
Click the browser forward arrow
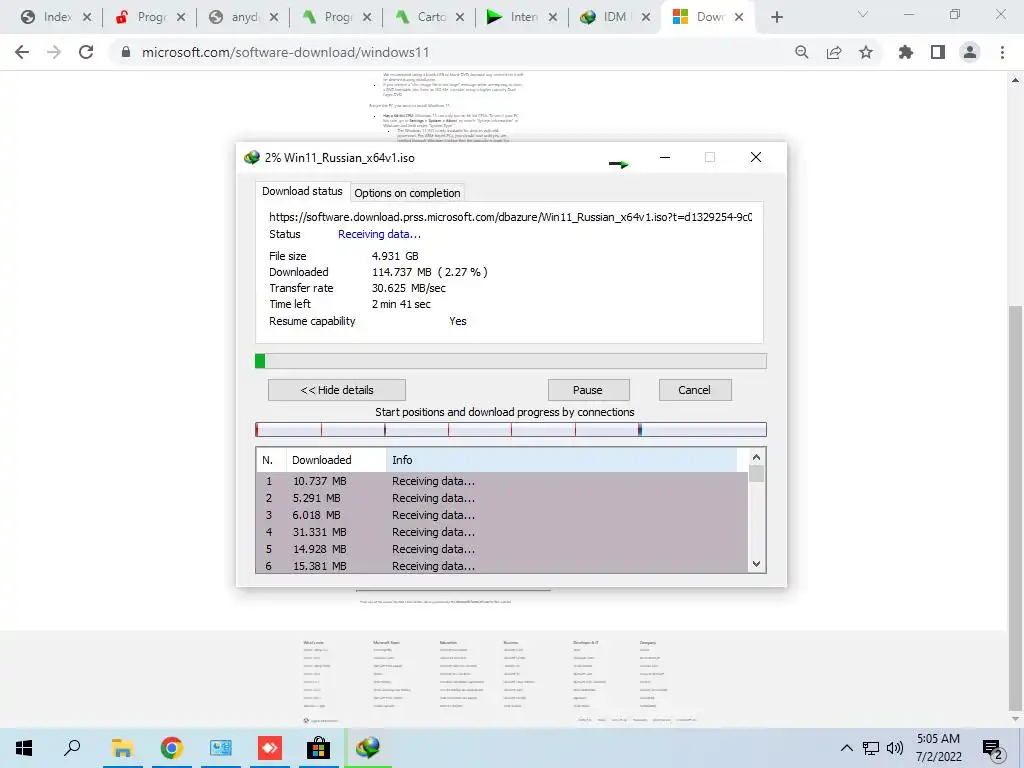point(54,52)
